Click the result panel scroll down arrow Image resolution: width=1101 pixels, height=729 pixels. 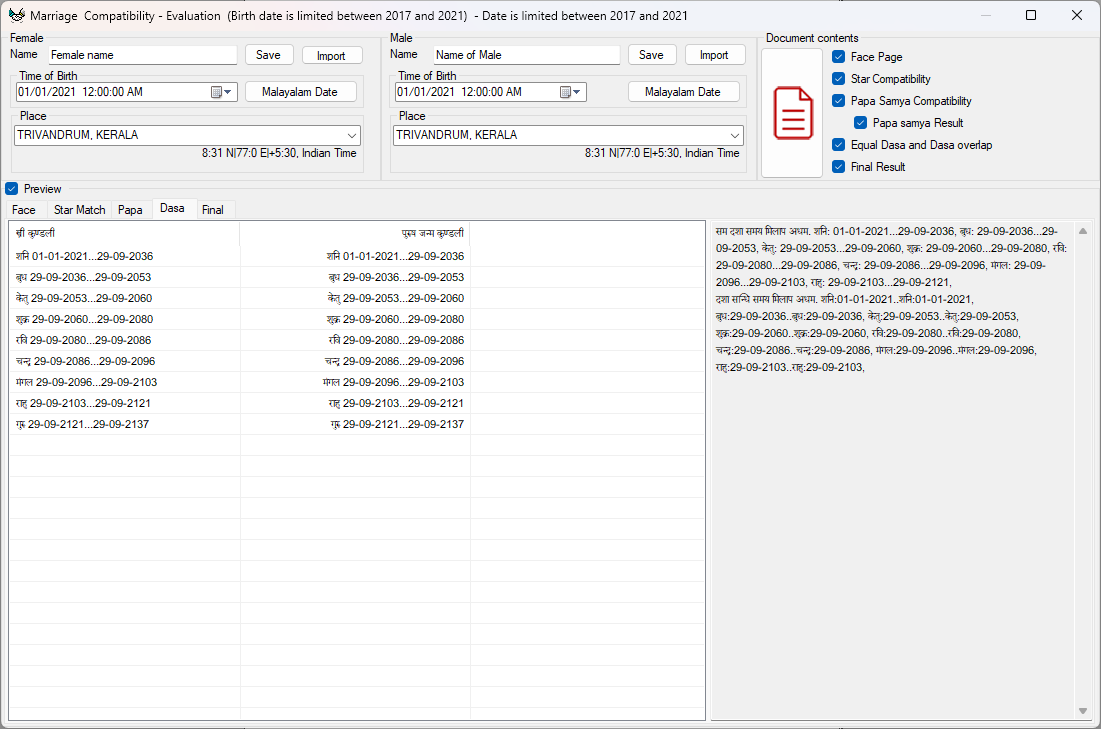pyautogui.click(x=1083, y=711)
